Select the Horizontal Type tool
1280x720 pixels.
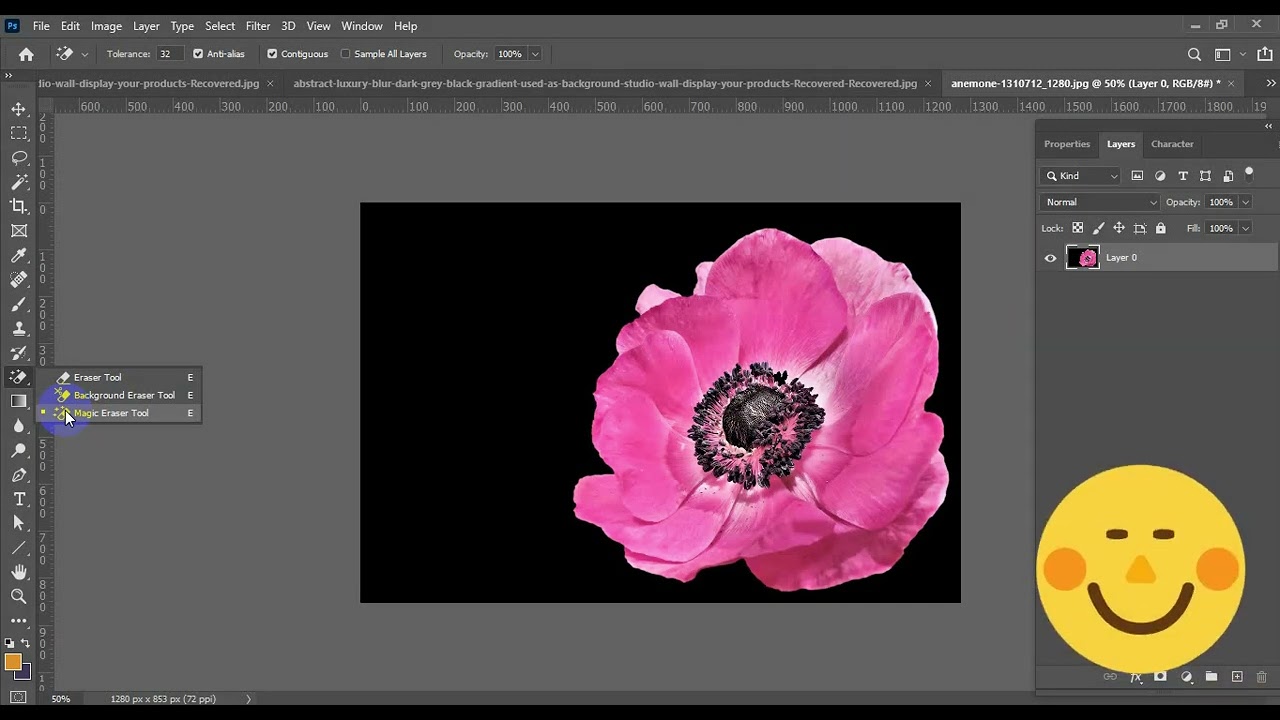pyautogui.click(x=19, y=499)
